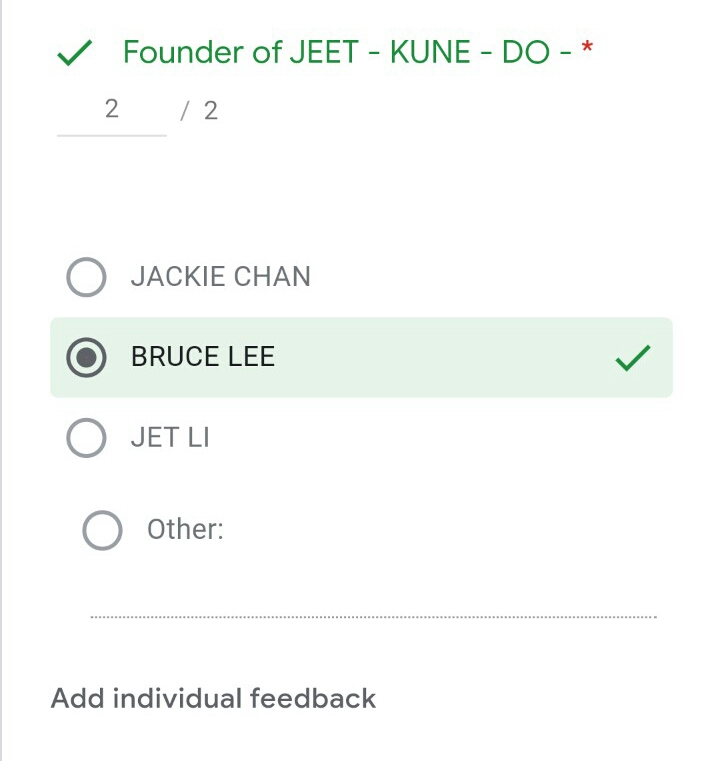This screenshot has width=720, height=761.
Task: Select the BRUCE LEE radio button
Action: click(x=86, y=358)
